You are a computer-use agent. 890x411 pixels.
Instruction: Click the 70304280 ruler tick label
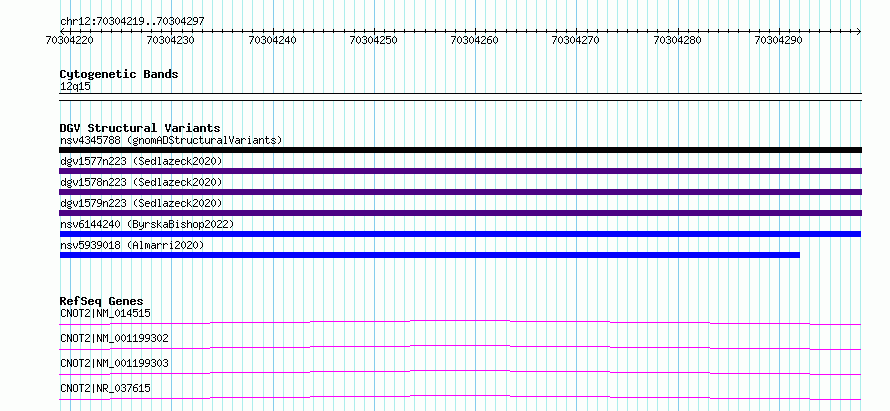point(677,40)
